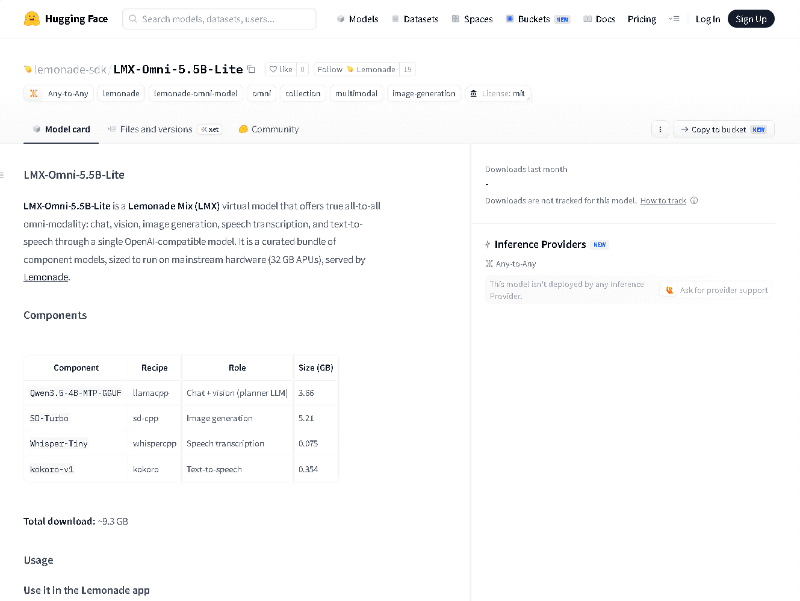
Task: Select the image-generation tag
Action: (x=423, y=93)
